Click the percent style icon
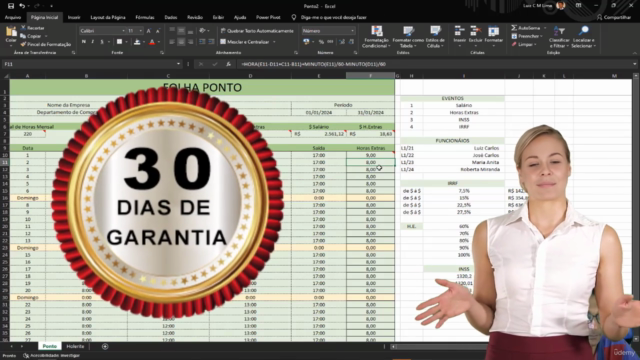 point(321,42)
